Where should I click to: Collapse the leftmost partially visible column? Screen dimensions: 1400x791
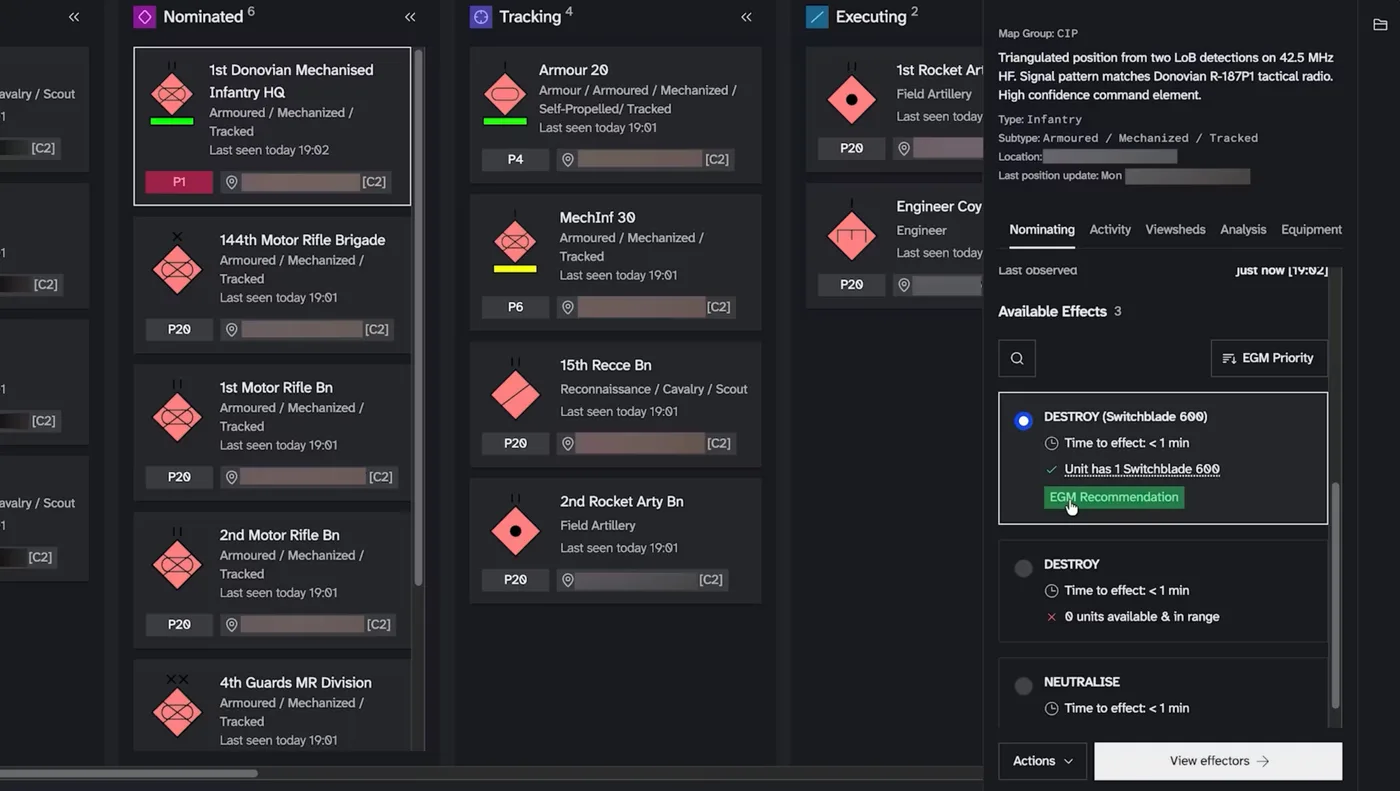[74, 17]
